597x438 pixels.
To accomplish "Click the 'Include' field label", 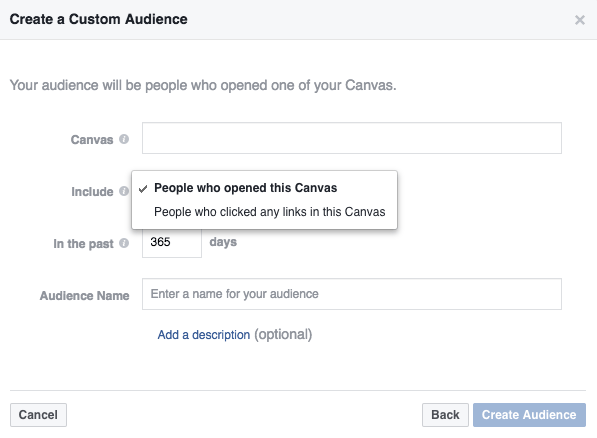I will (x=92, y=192).
